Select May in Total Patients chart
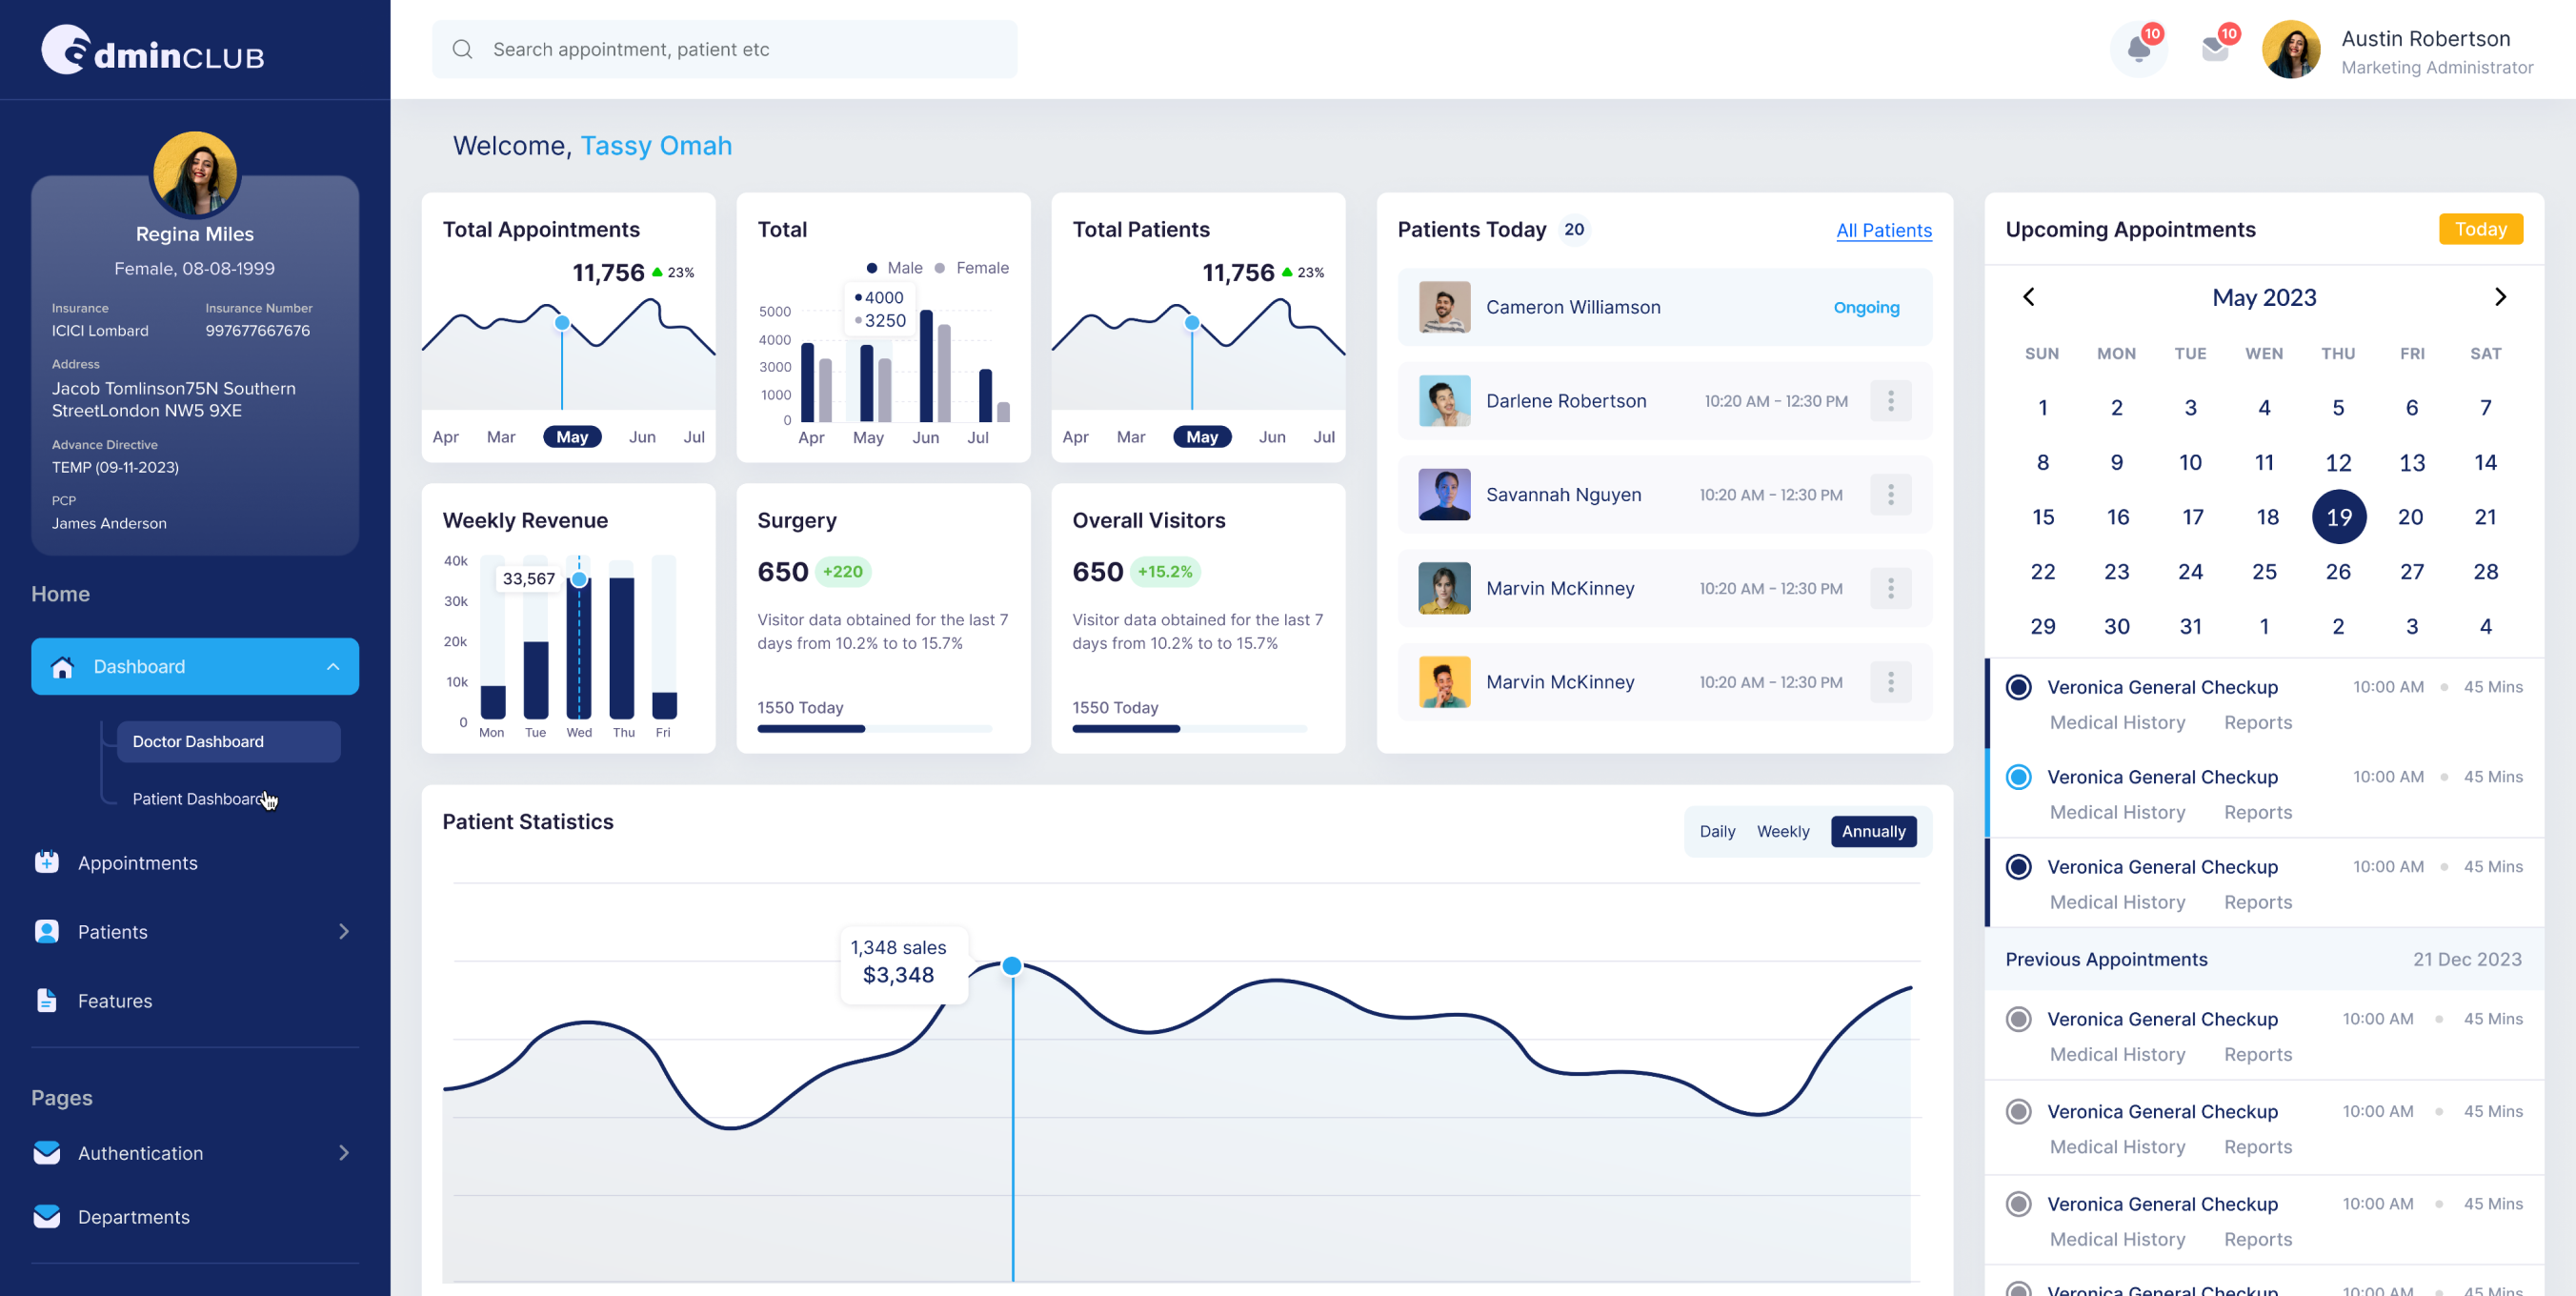The height and width of the screenshot is (1296, 2576). 1202,437
